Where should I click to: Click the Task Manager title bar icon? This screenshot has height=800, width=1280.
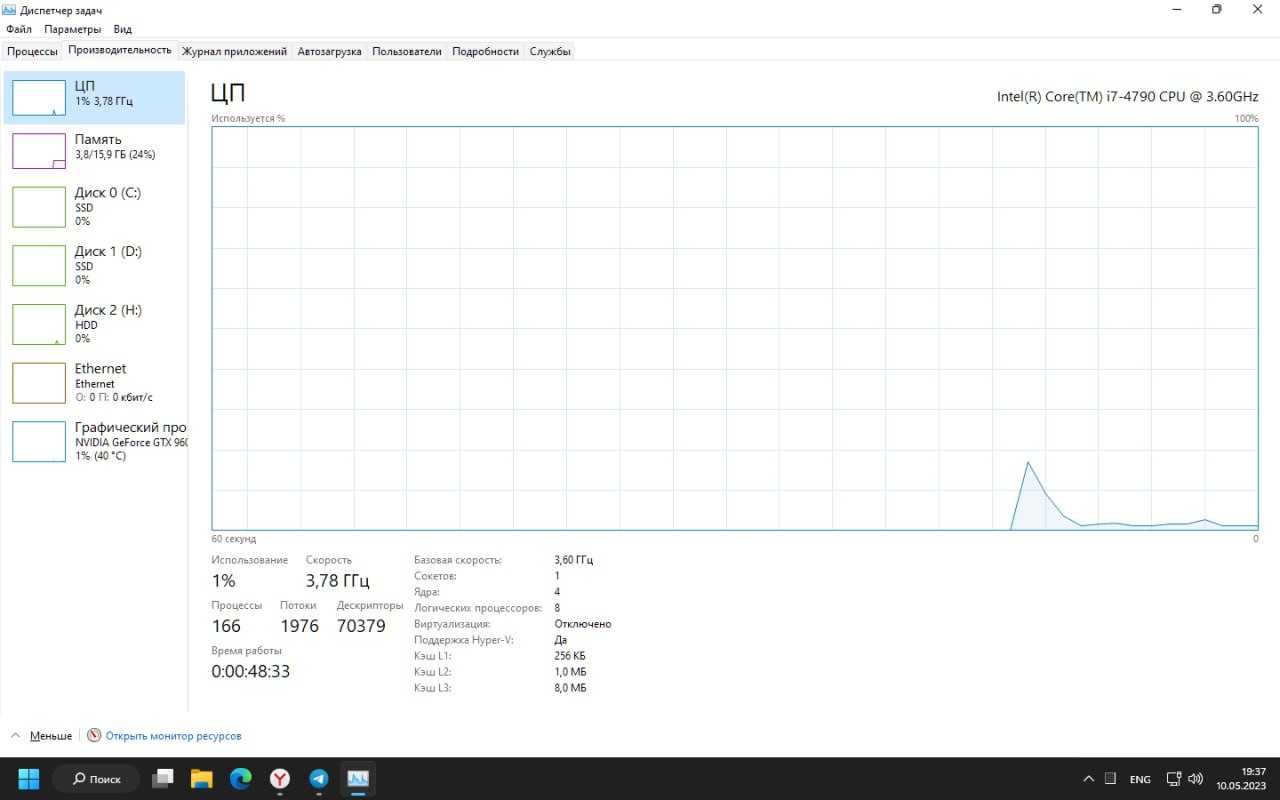(9, 9)
